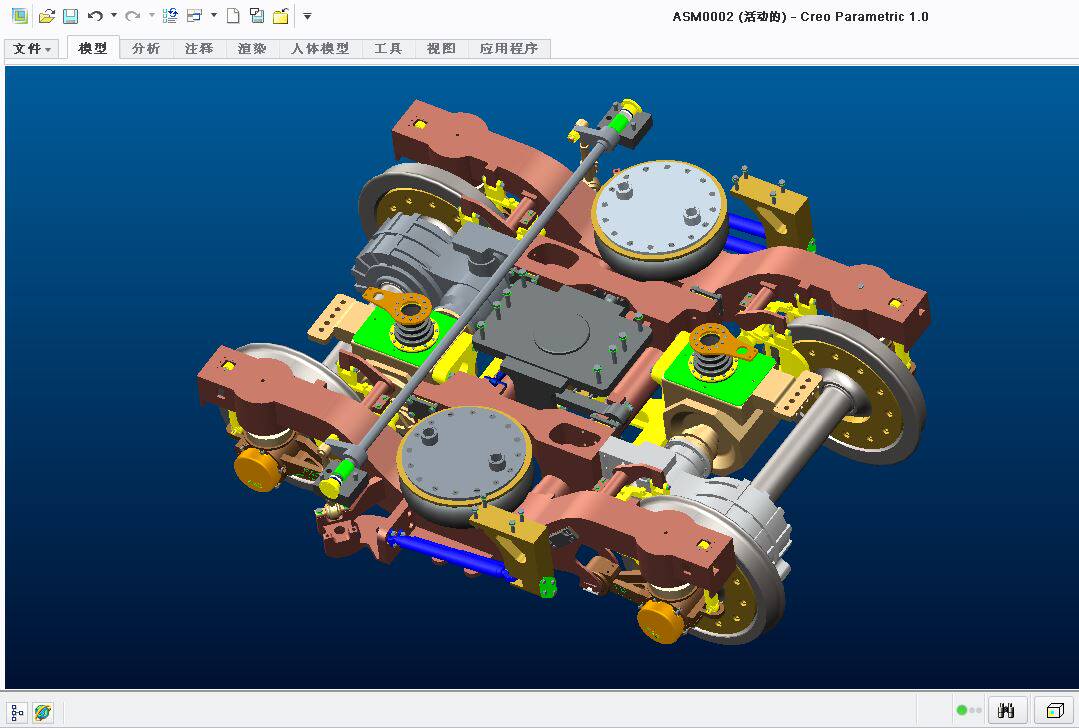The image size is (1079, 728).
Task: Regenerate the model via toolbar icon
Action: point(170,16)
